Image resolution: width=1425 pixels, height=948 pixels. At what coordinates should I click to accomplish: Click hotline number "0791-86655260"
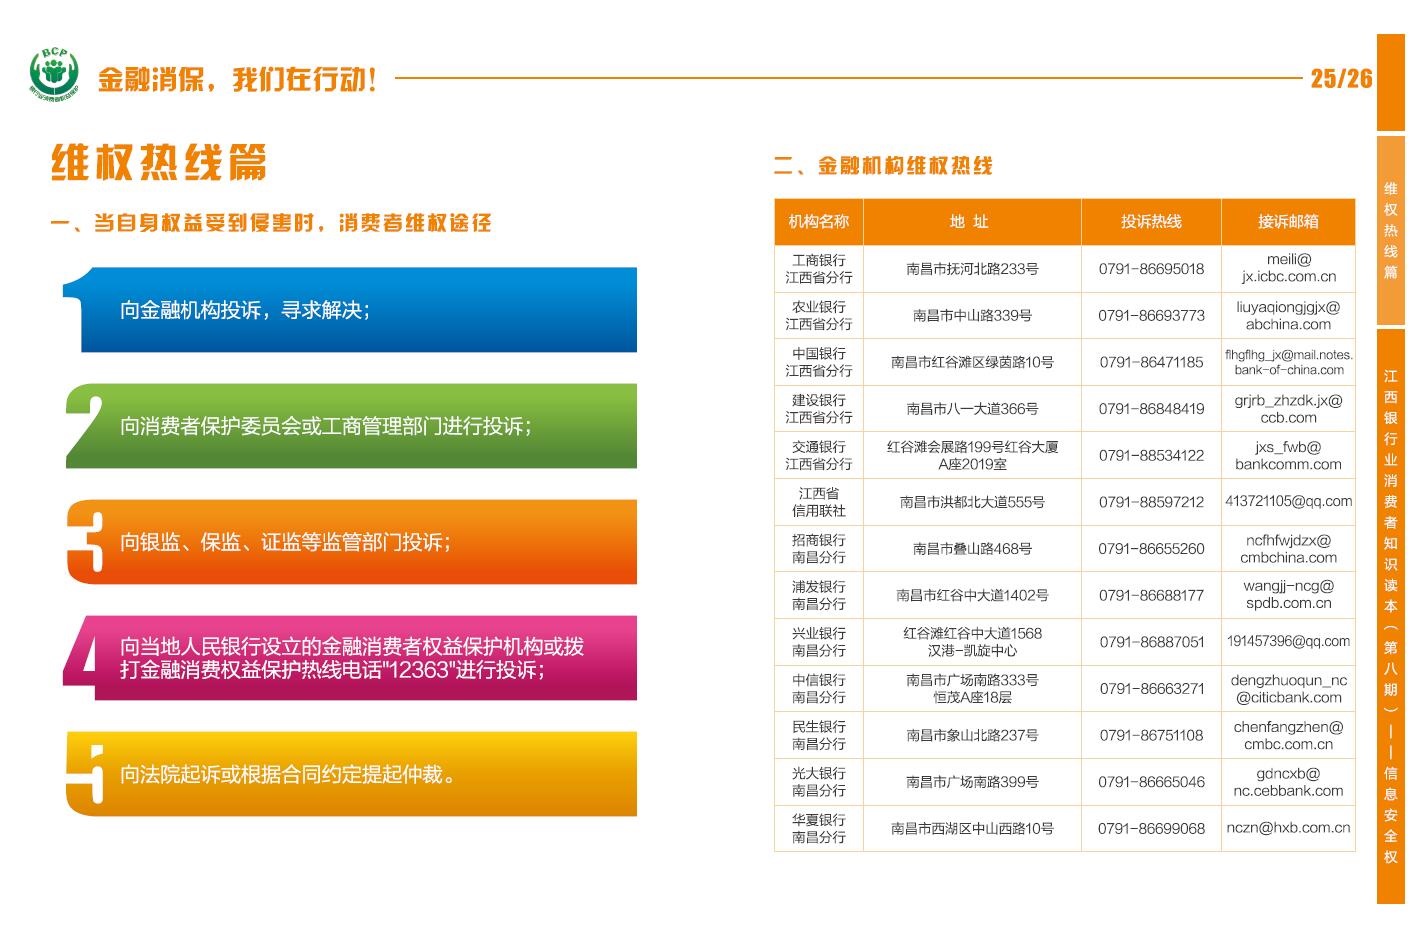point(1151,549)
